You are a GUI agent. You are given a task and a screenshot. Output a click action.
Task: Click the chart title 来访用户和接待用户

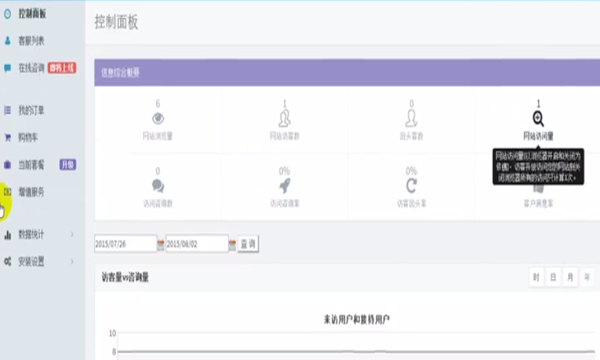pyautogui.click(x=357, y=319)
